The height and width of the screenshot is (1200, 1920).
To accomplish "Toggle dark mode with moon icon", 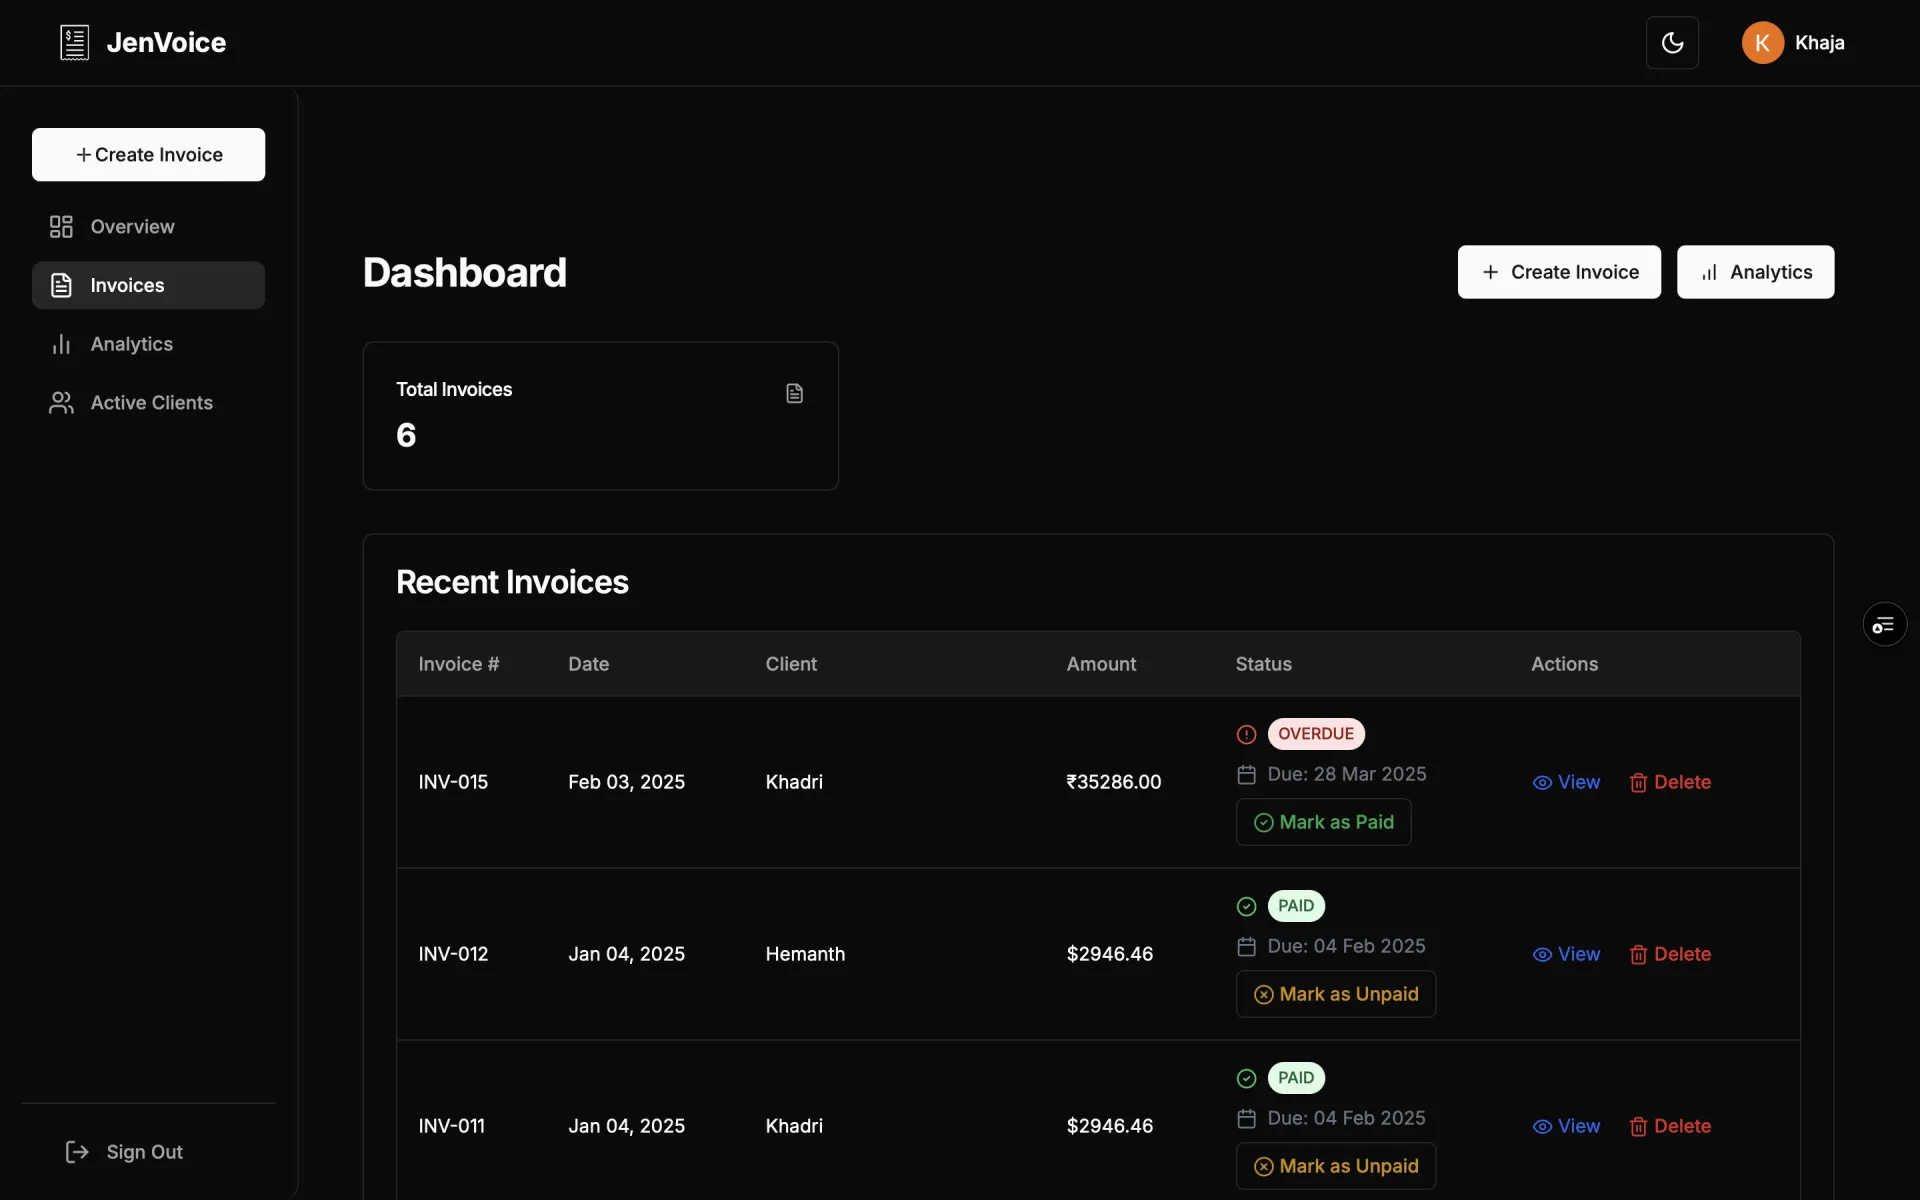I will (1672, 43).
